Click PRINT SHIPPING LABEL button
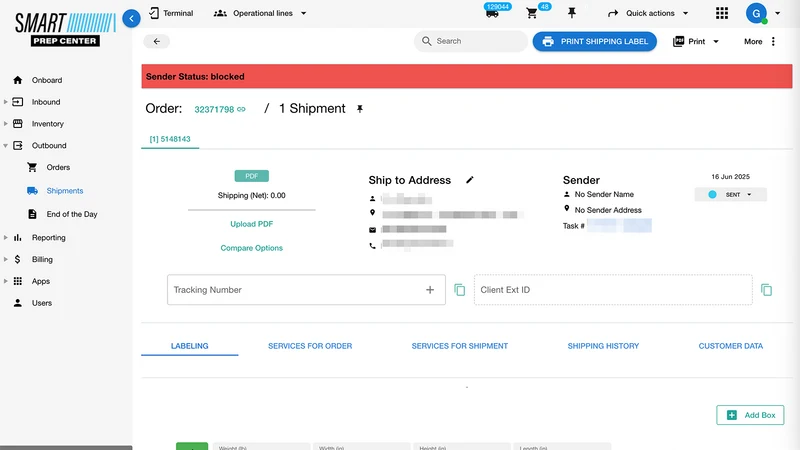800x450 pixels. pos(595,41)
